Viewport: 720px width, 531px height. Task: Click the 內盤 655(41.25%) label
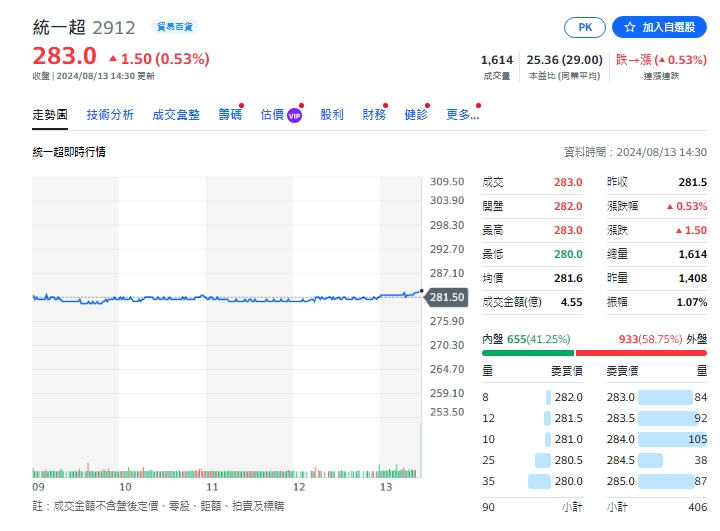(x=526, y=339)
